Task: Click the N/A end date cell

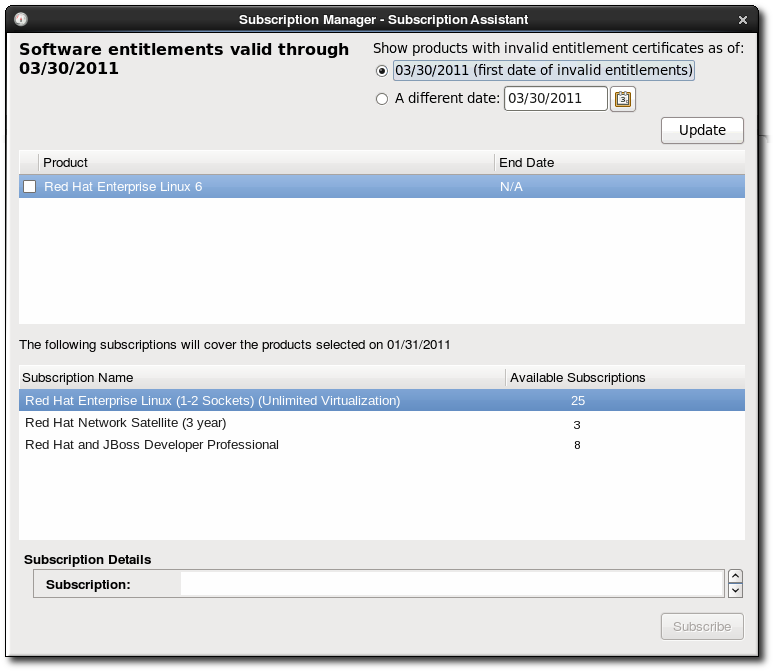Action: coord(511,187)
